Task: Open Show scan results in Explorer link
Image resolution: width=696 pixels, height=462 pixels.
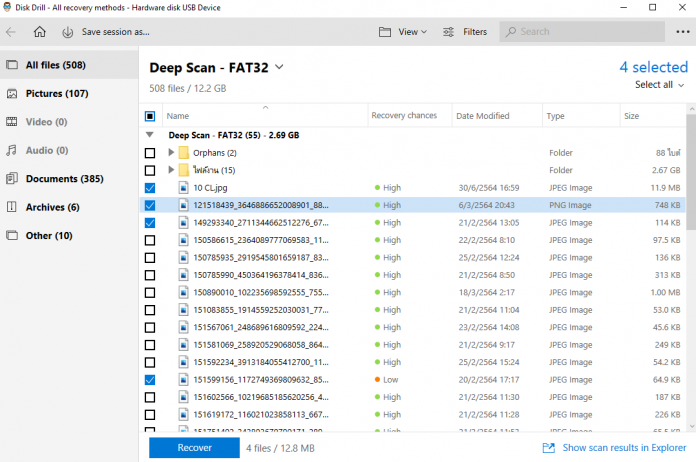Action: tap(615, 448)
